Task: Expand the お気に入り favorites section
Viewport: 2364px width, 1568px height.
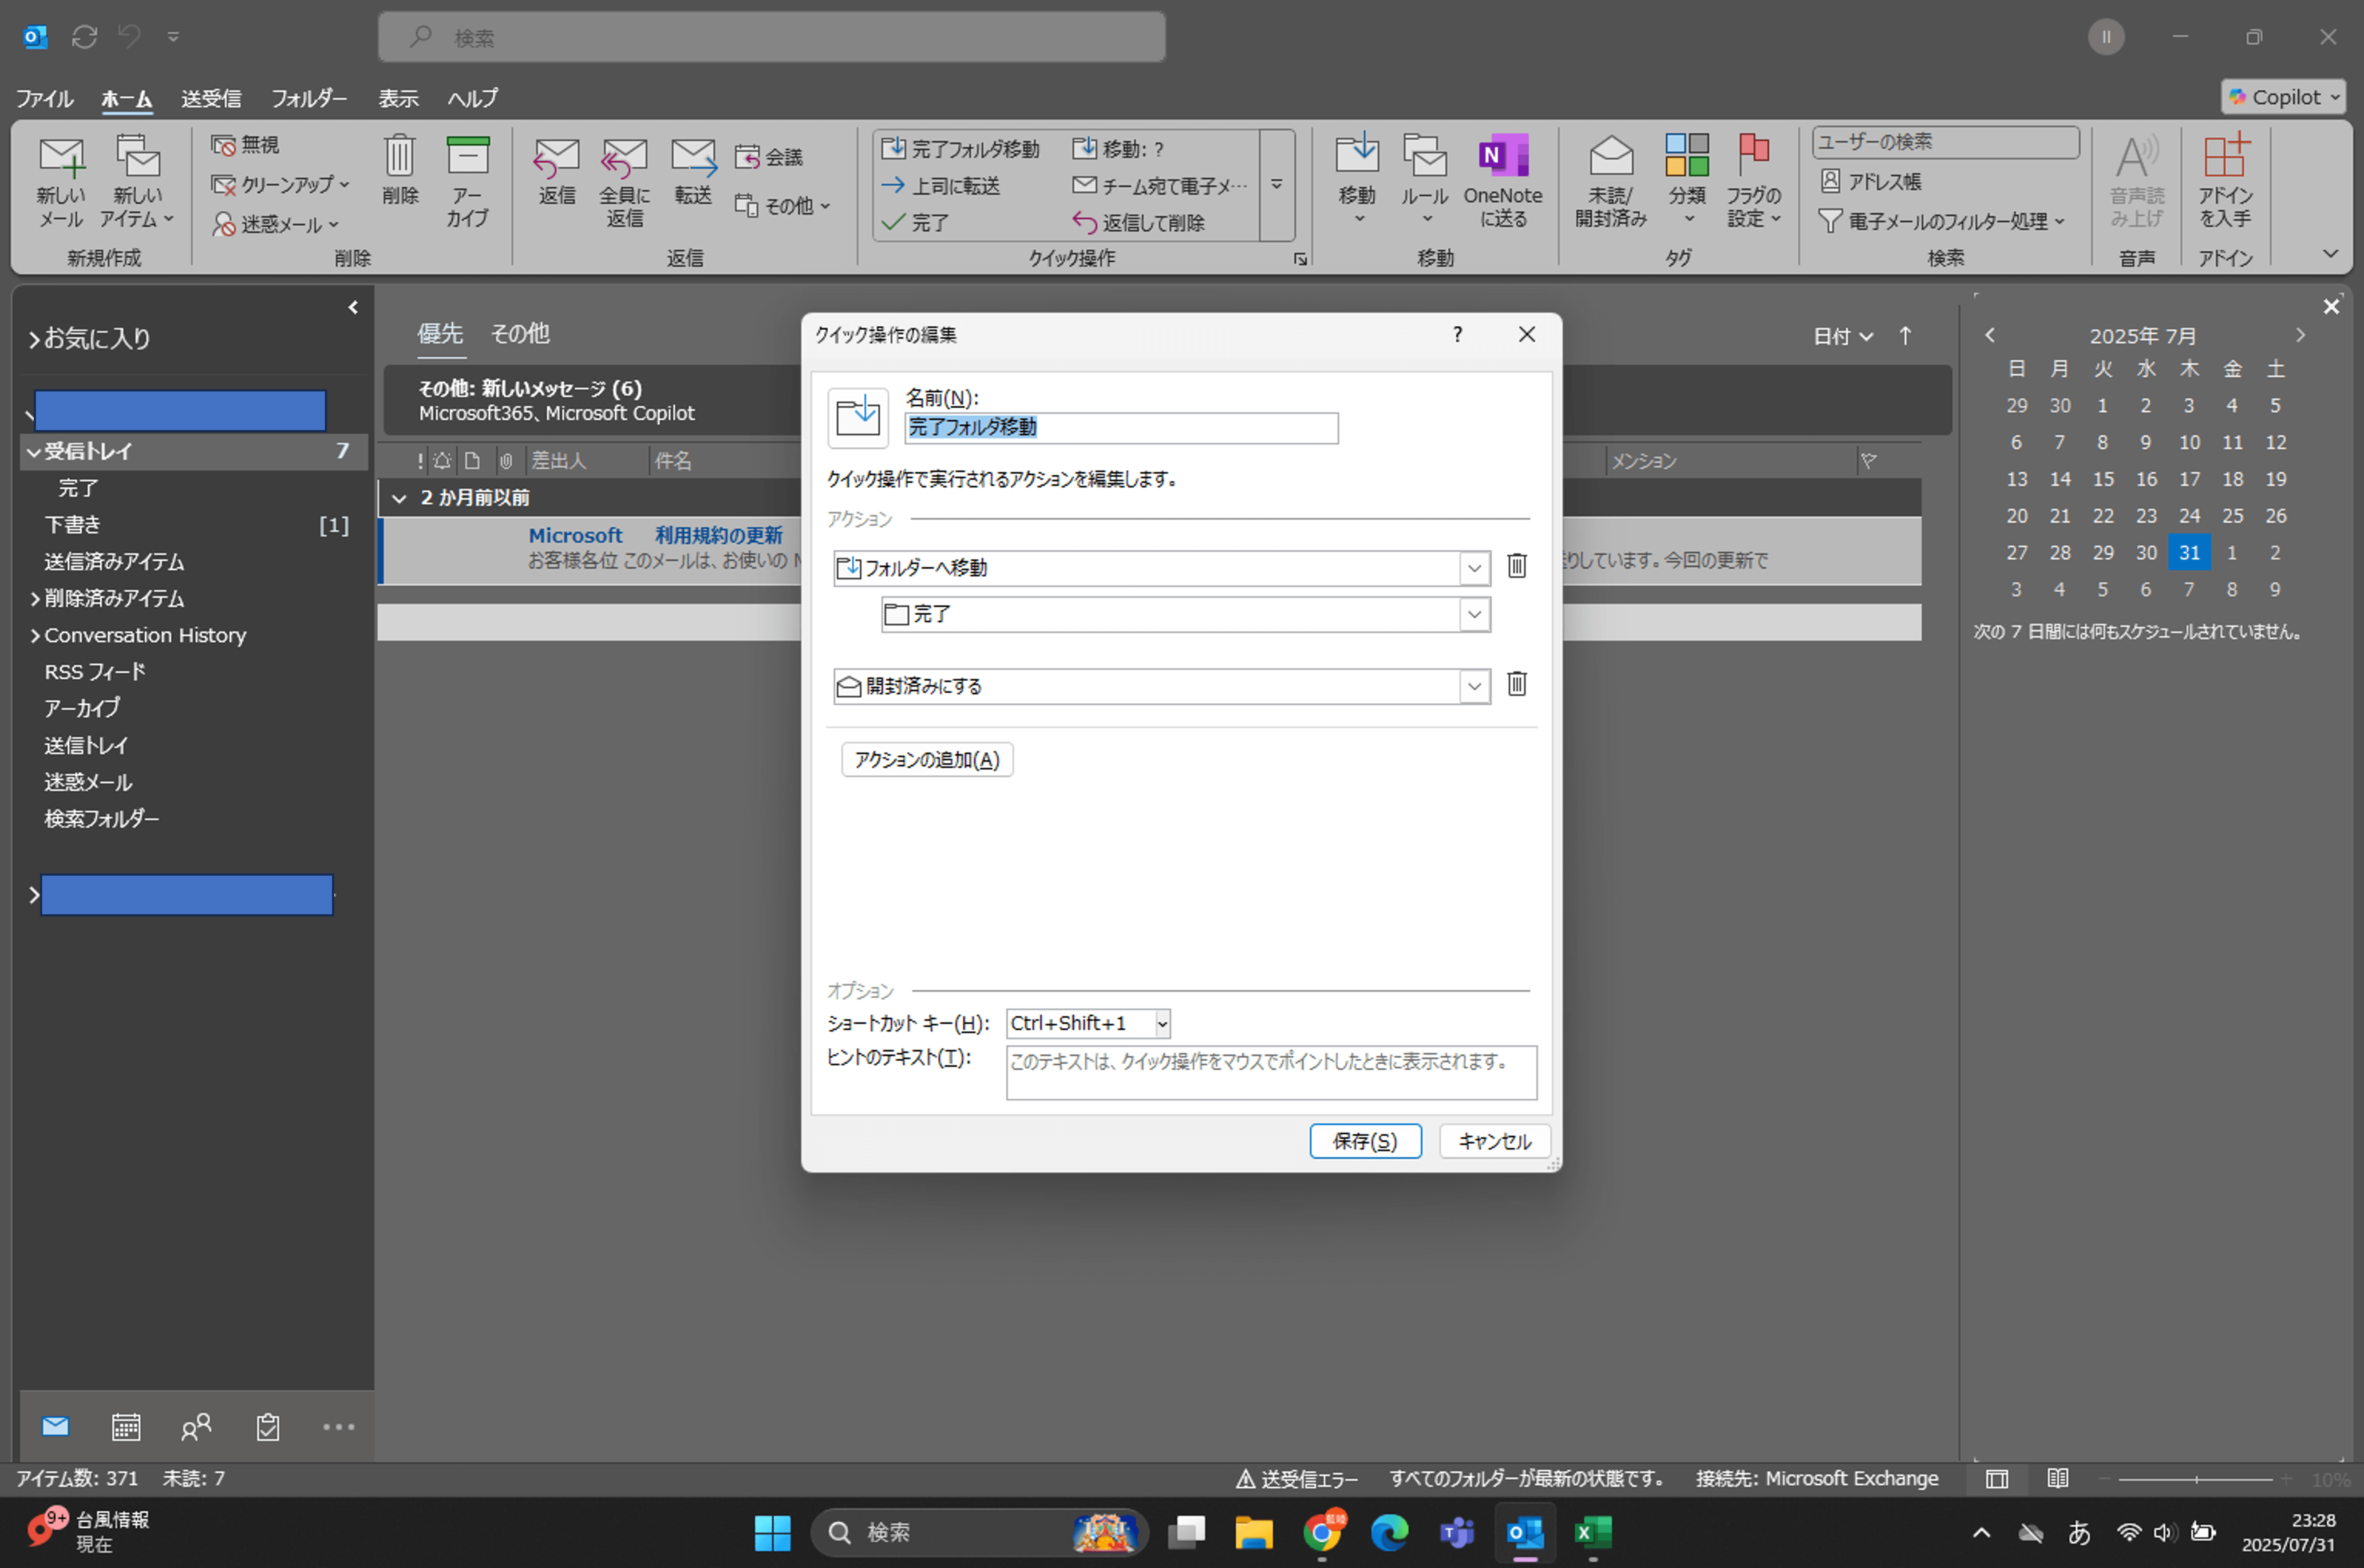Action: click(x=34, y=339)
